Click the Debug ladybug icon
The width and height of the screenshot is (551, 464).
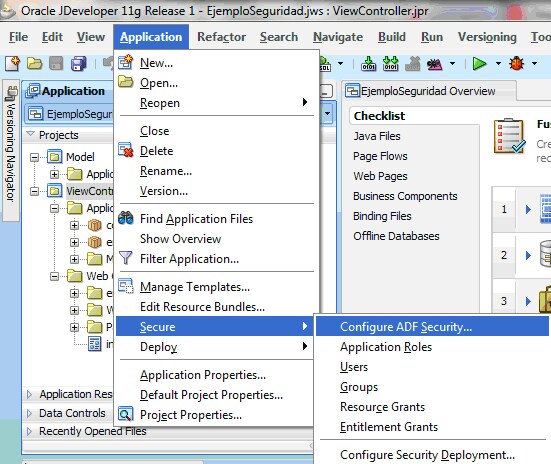pos(517,64)
